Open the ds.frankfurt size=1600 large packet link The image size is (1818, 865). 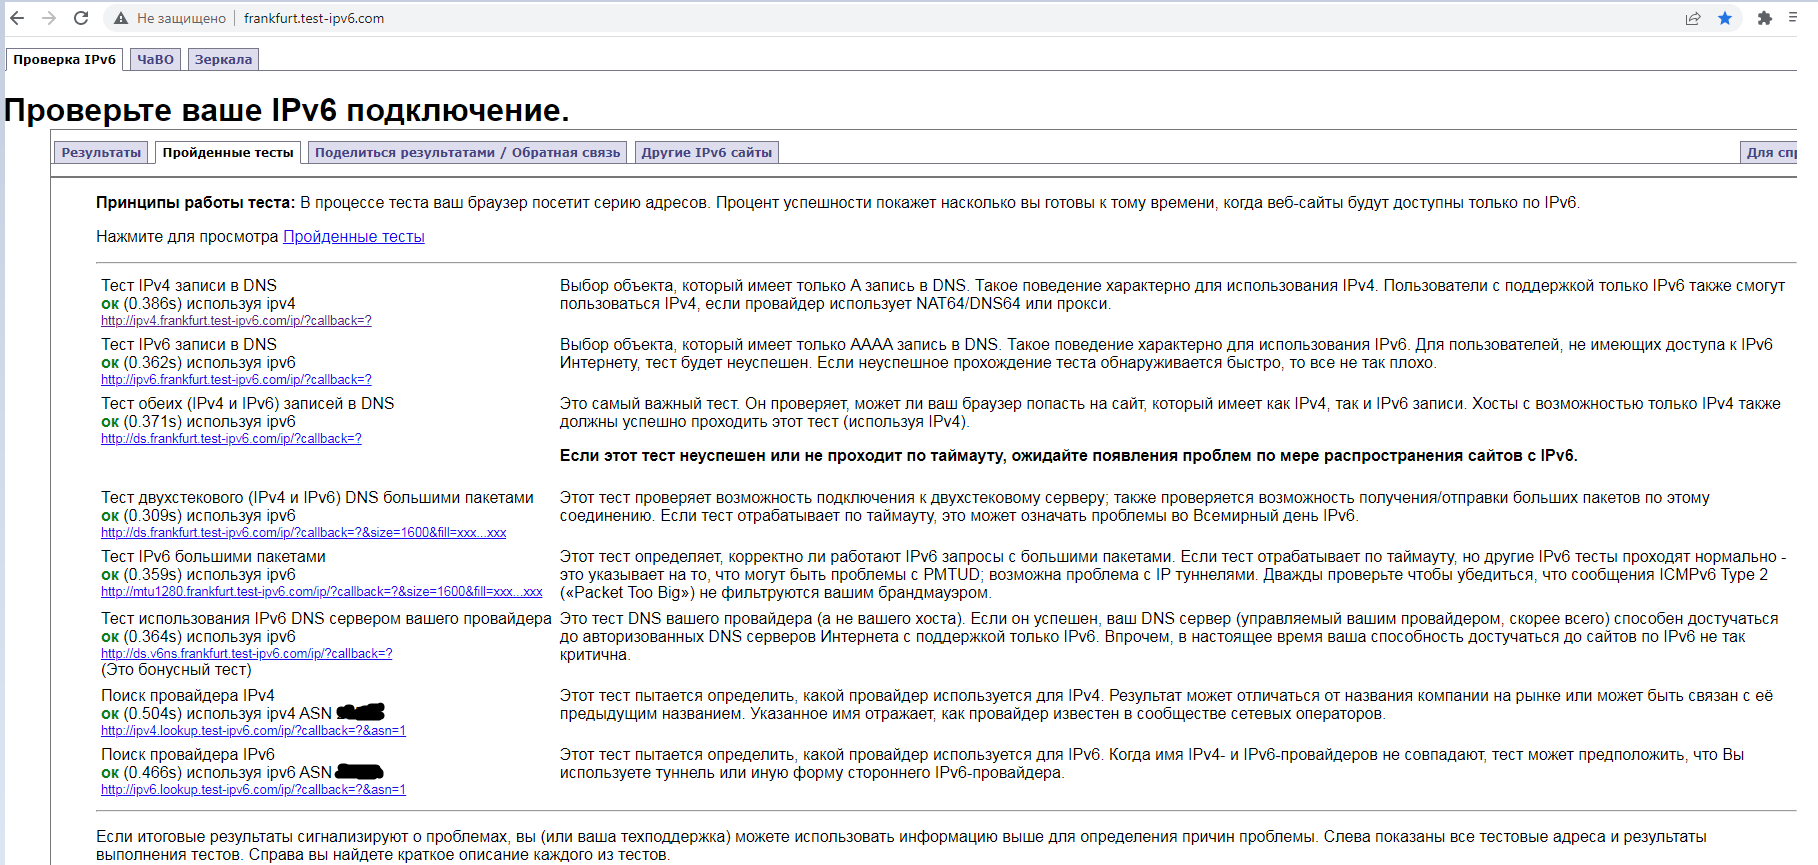pos(303,533)
